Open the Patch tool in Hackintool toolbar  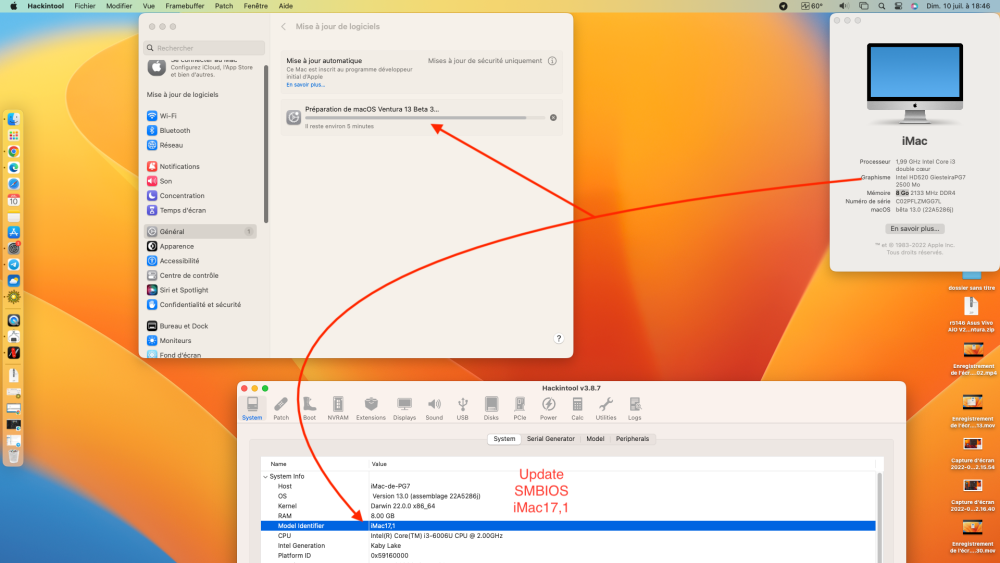pos(281,408)
